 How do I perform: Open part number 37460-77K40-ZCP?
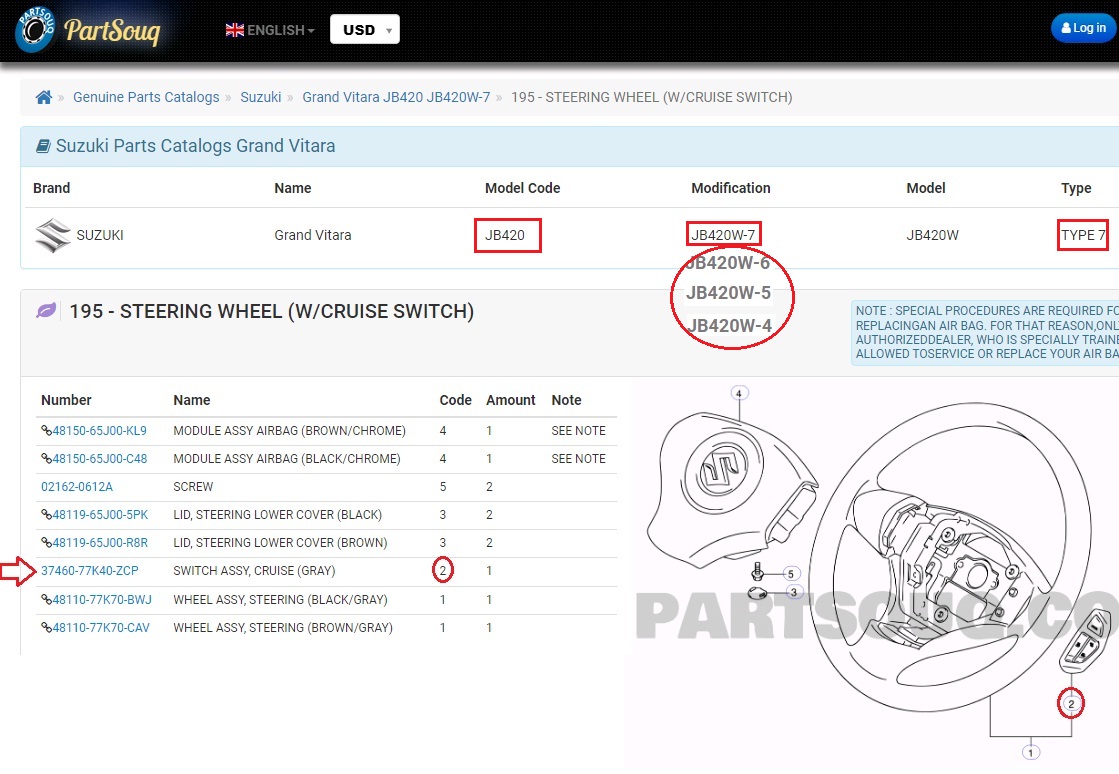[x=90, y=571]
